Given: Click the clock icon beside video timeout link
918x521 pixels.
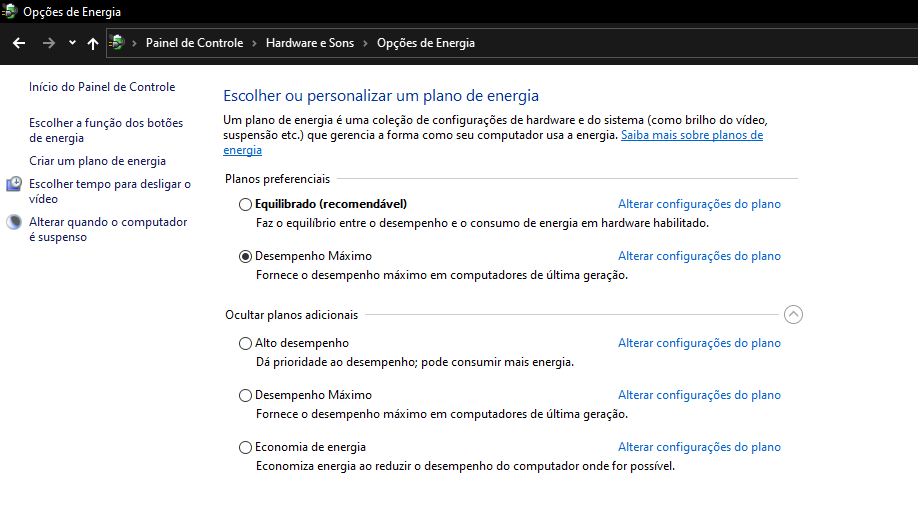Looking at the screenshot, I should click(14, 184).
